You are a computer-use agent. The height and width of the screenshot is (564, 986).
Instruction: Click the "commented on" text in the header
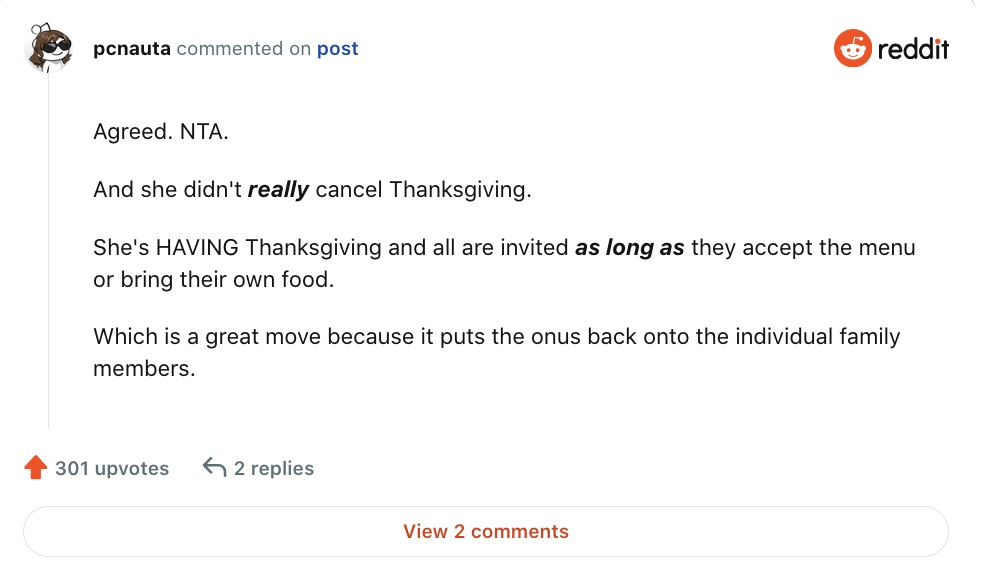click(x=244, y=49)
